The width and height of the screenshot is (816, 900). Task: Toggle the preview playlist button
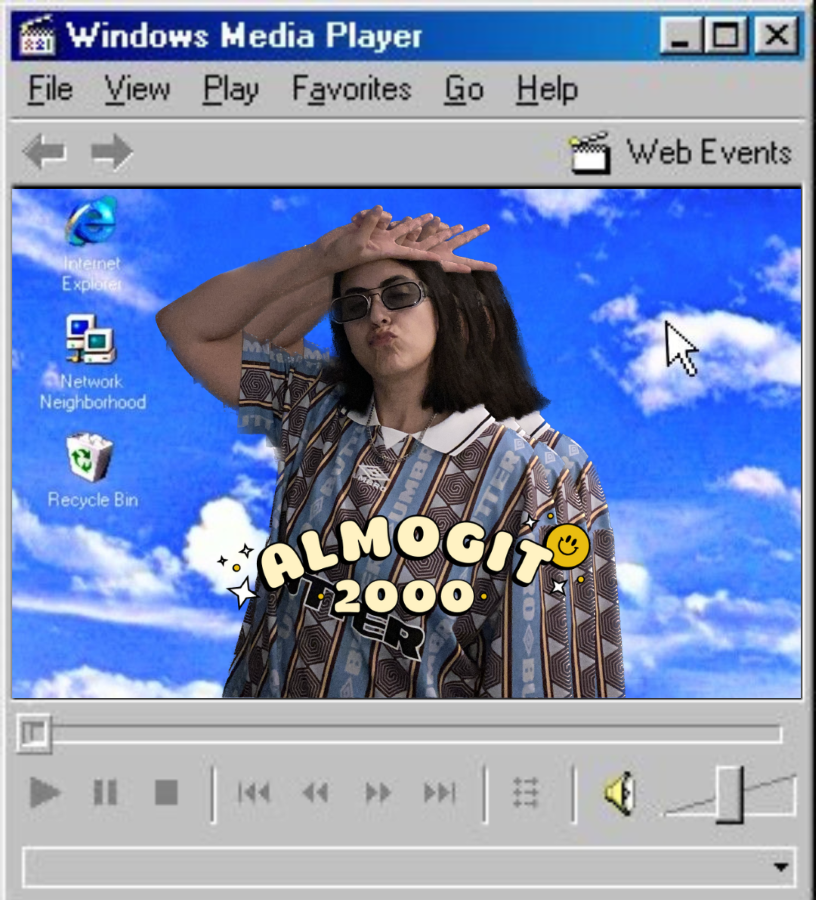(x=525, y=793)
